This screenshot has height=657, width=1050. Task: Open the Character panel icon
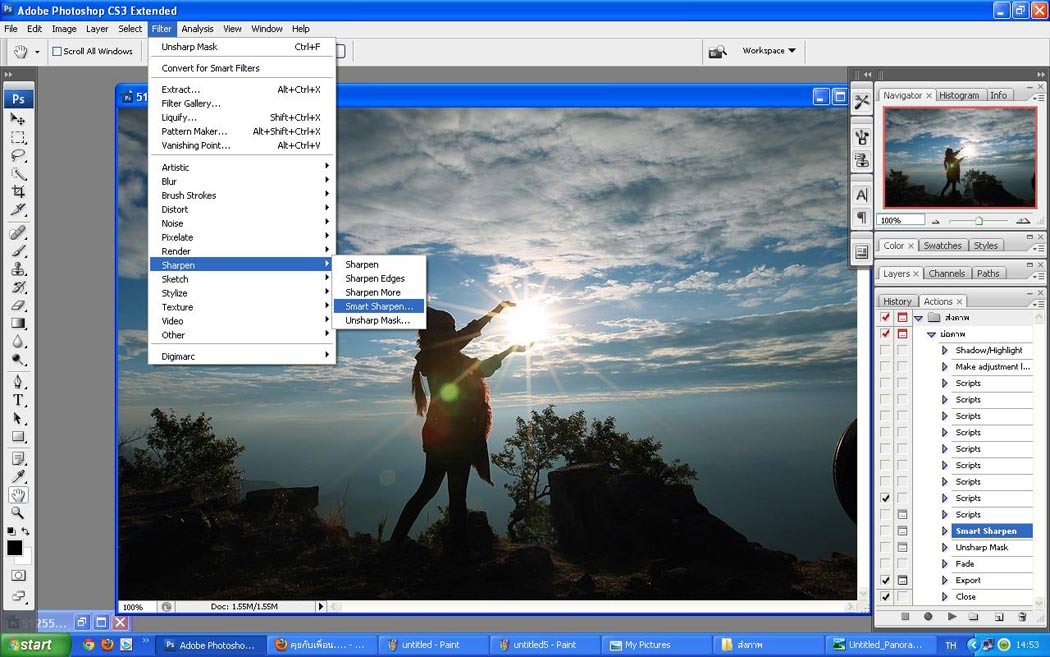tap(861, 194)
